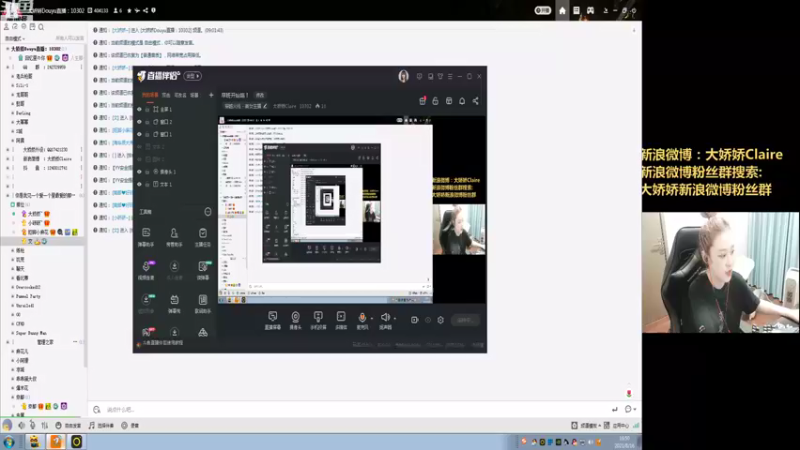Share the stream via share icon
Image resolution: width=800 pixels, height=450 pixels.
coord(476,101)
